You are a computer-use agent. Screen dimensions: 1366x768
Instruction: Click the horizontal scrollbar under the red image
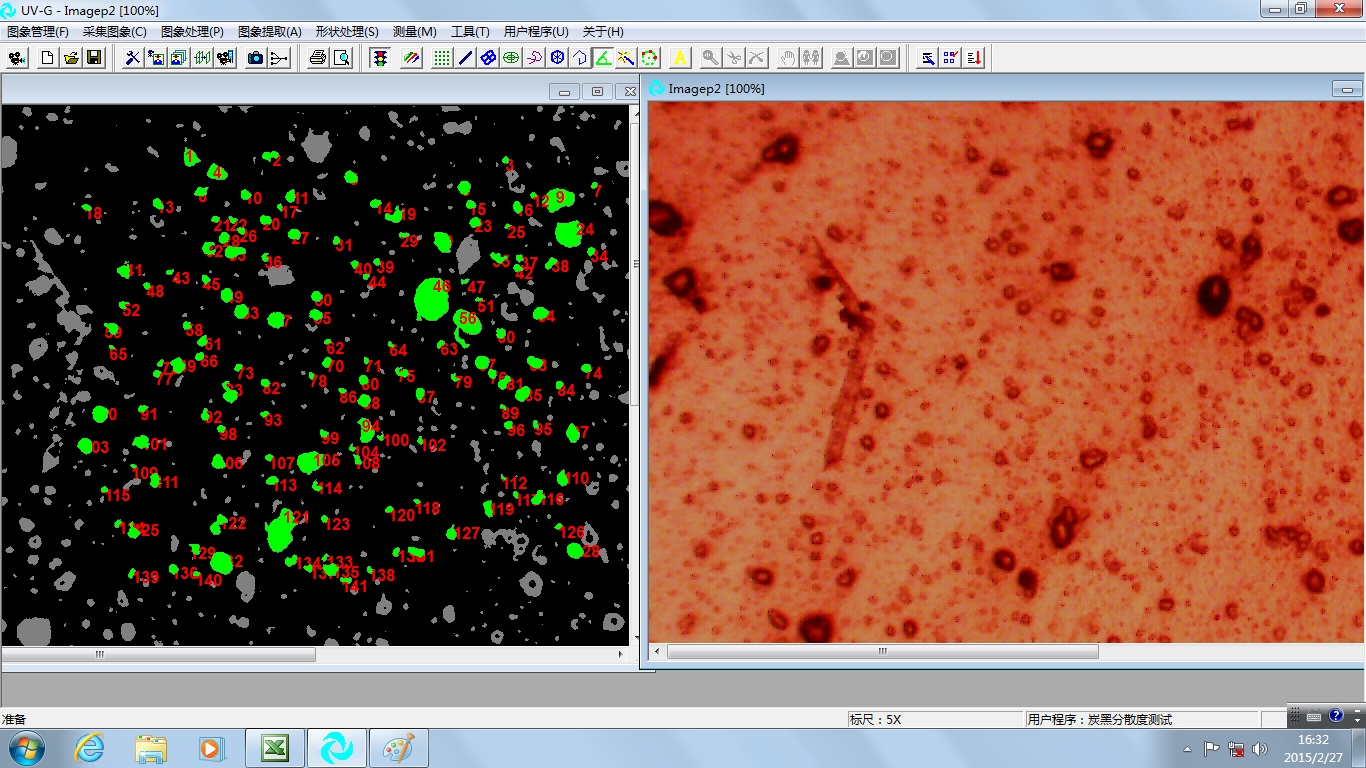[x=882, y=651]
